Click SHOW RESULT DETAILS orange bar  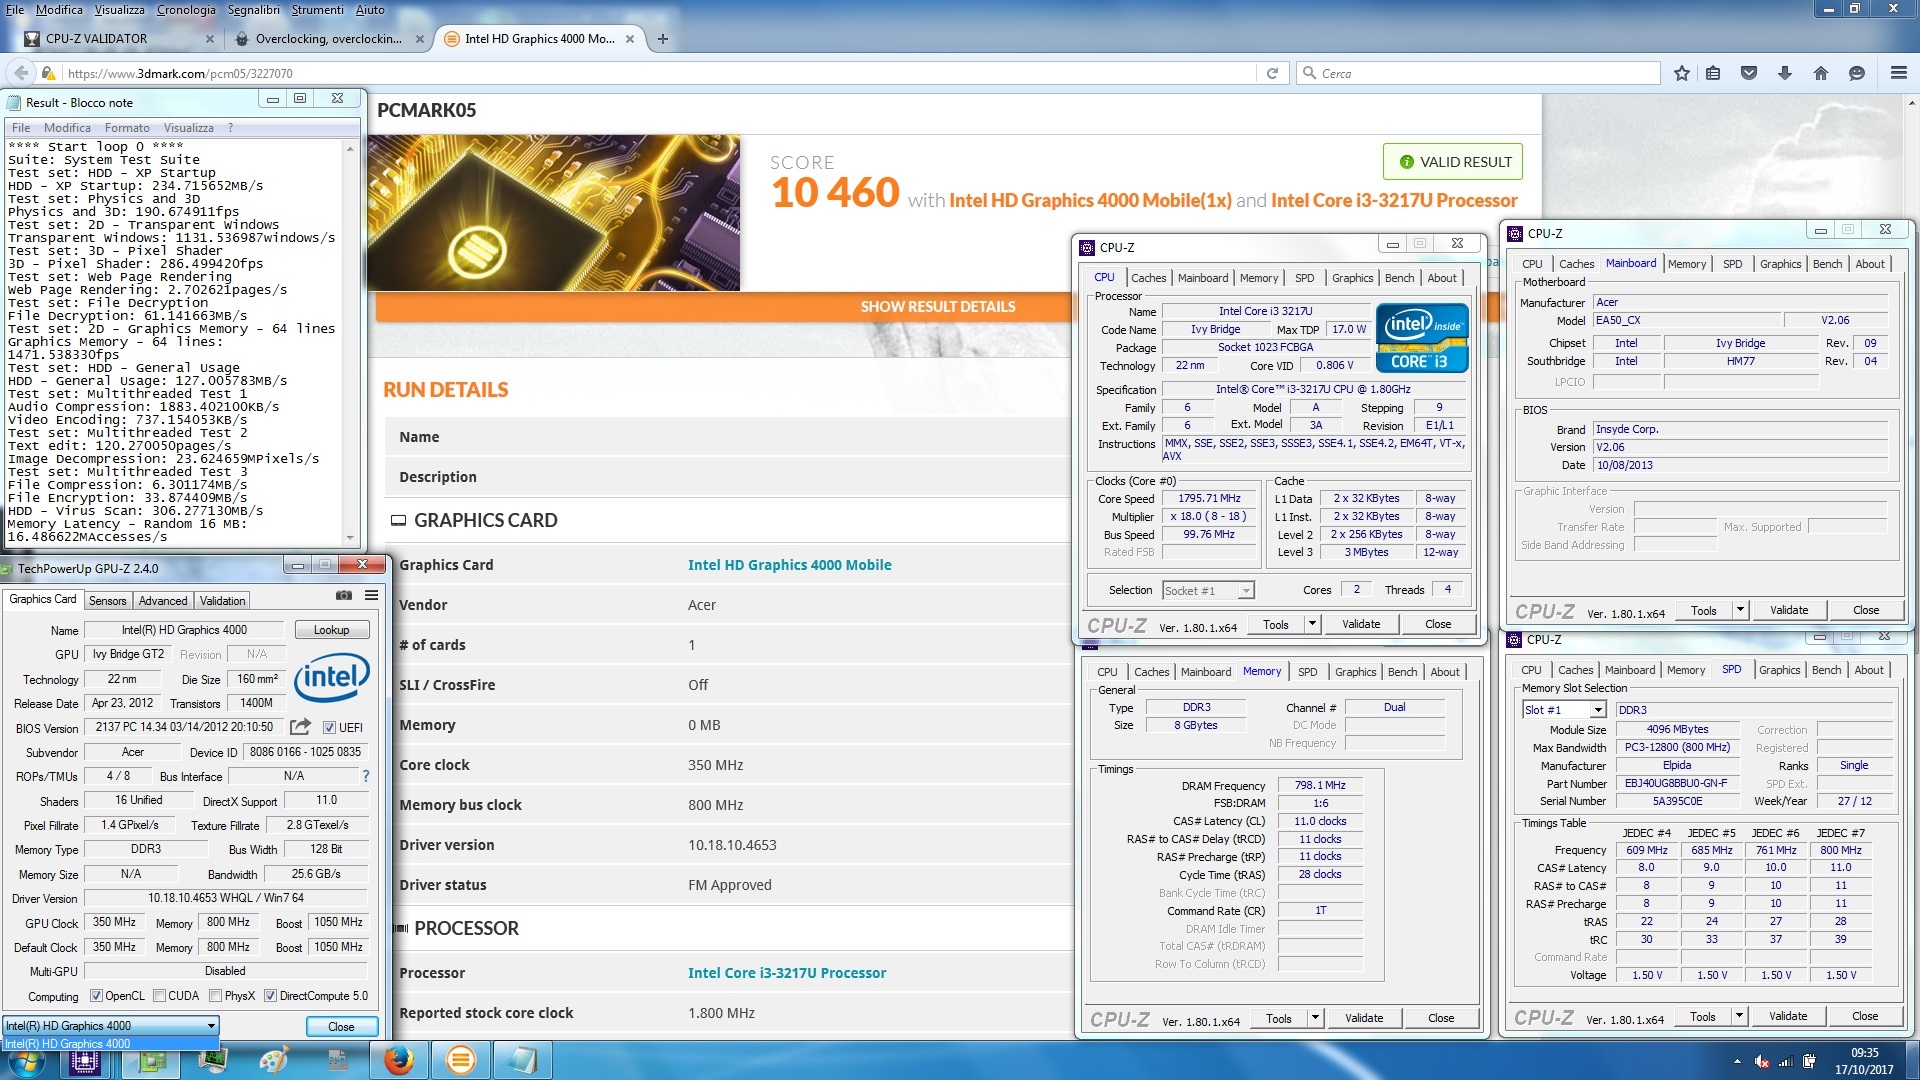coord(937,307)
